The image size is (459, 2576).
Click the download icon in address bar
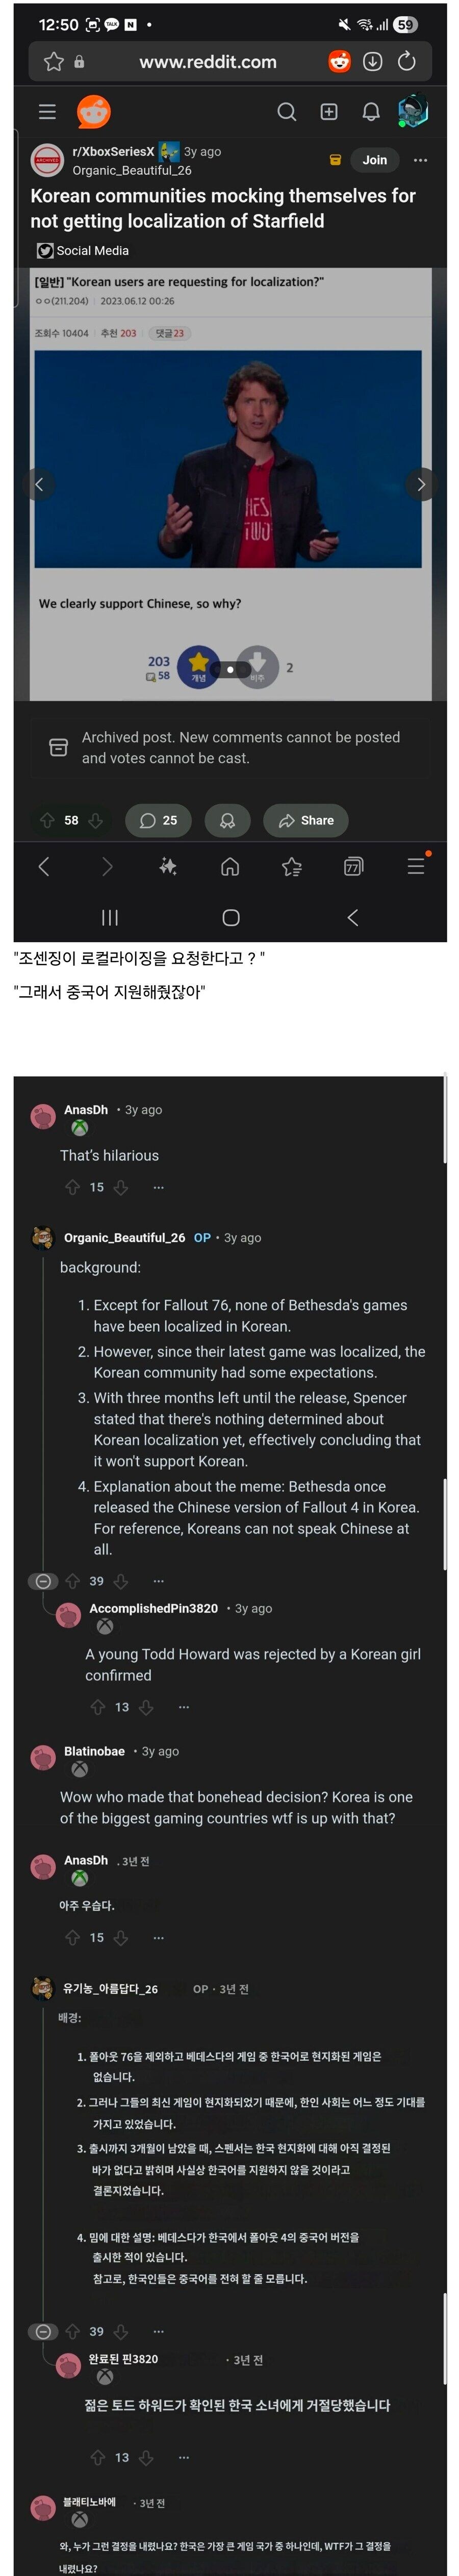[372, 62]
